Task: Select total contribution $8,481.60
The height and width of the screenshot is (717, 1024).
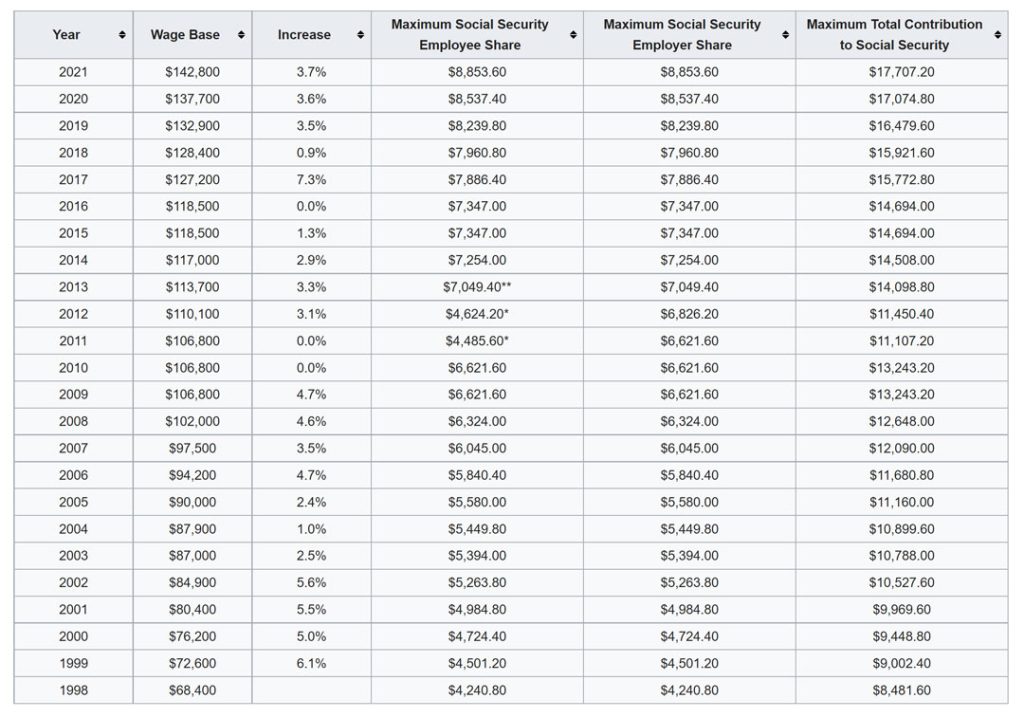Action: coord(901,690)
